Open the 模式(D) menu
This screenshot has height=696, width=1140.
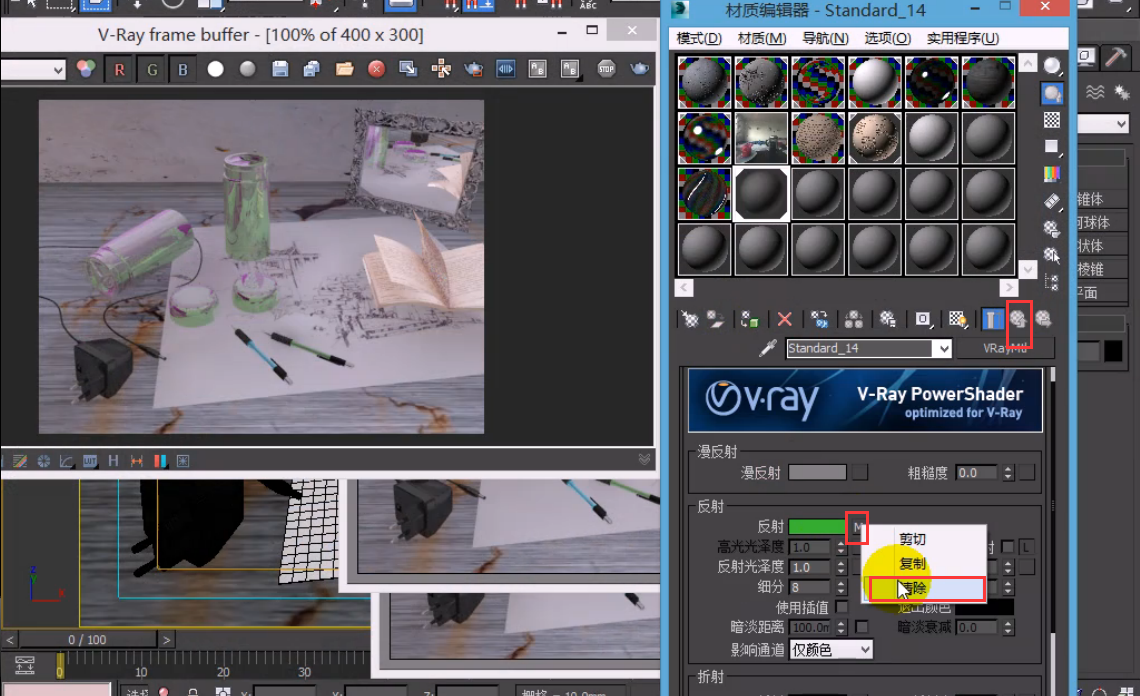(x=699, y=39)
